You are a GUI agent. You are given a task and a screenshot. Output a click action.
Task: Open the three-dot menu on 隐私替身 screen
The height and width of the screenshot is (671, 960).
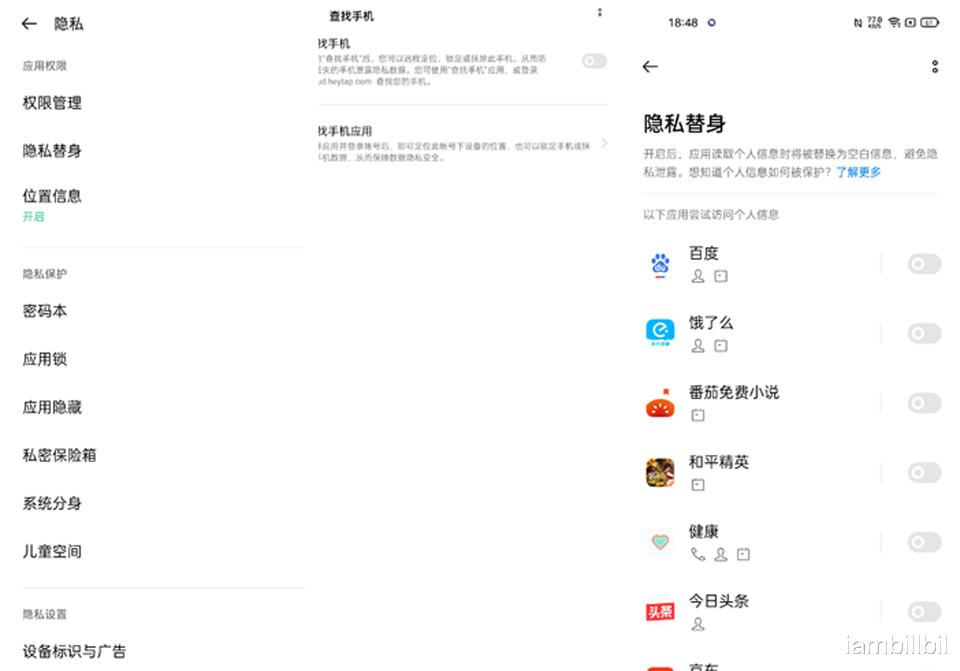934,66
